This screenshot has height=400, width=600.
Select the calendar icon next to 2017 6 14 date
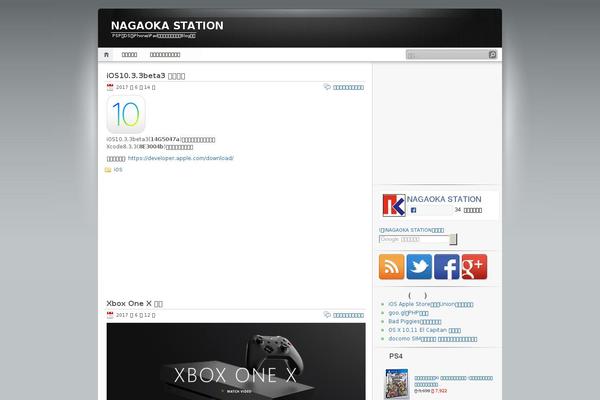(110, 87)
